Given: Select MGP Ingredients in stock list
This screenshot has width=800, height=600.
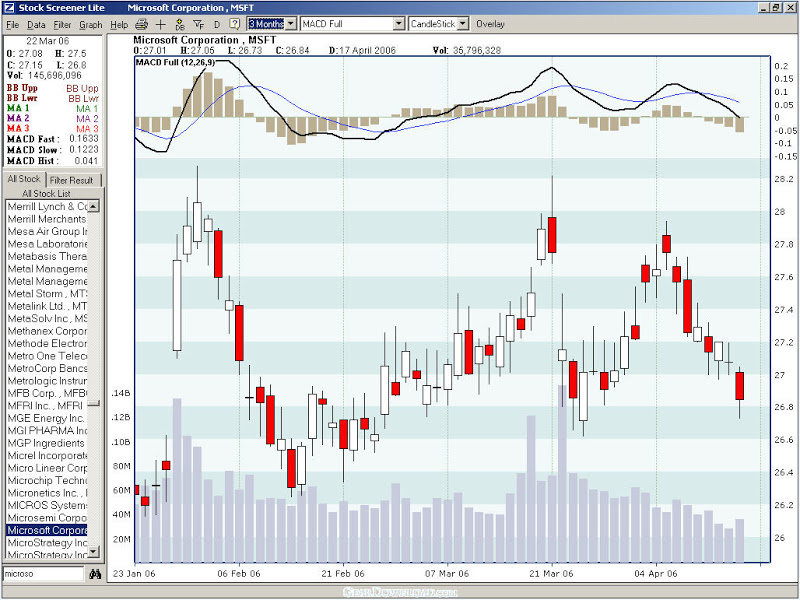Looking at the screenshot, I should tap(47, 443).
